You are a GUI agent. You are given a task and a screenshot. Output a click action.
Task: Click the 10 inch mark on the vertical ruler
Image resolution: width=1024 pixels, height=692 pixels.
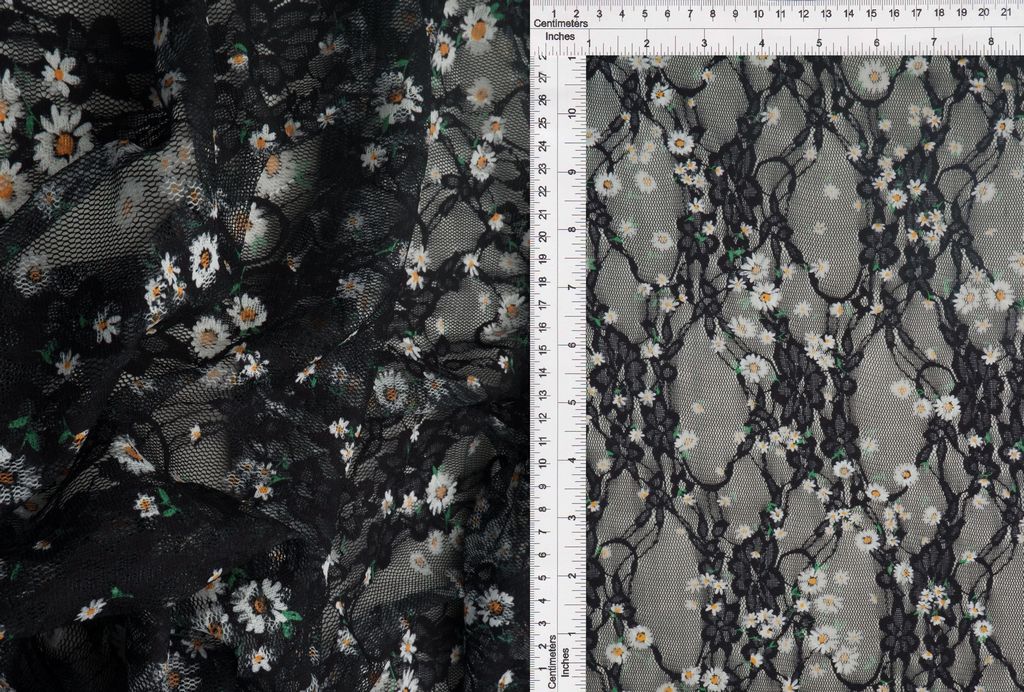click(x=572, y=112)
